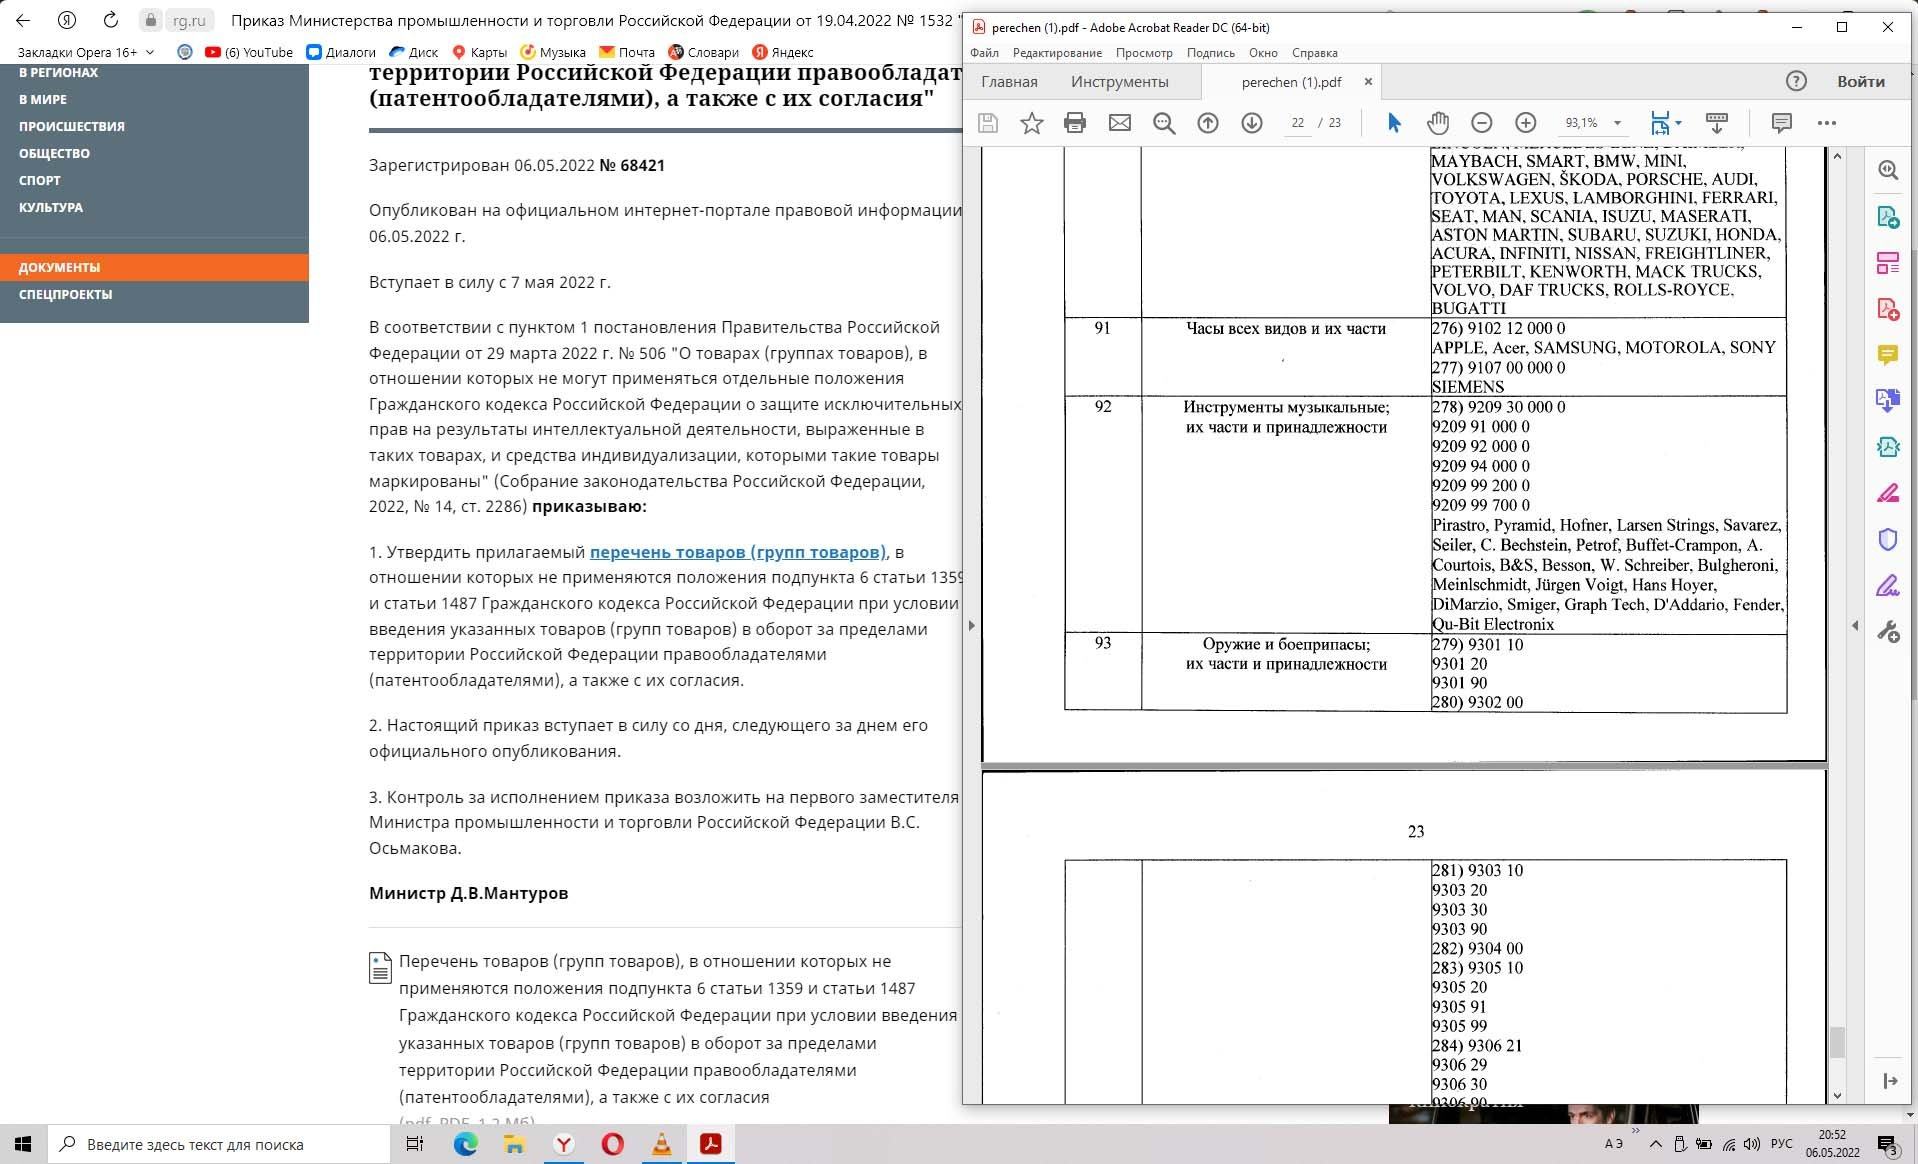Screen dimensions: 1918x1164
Task: Open yellow Comment tool in right pane
Action: 1887,355
